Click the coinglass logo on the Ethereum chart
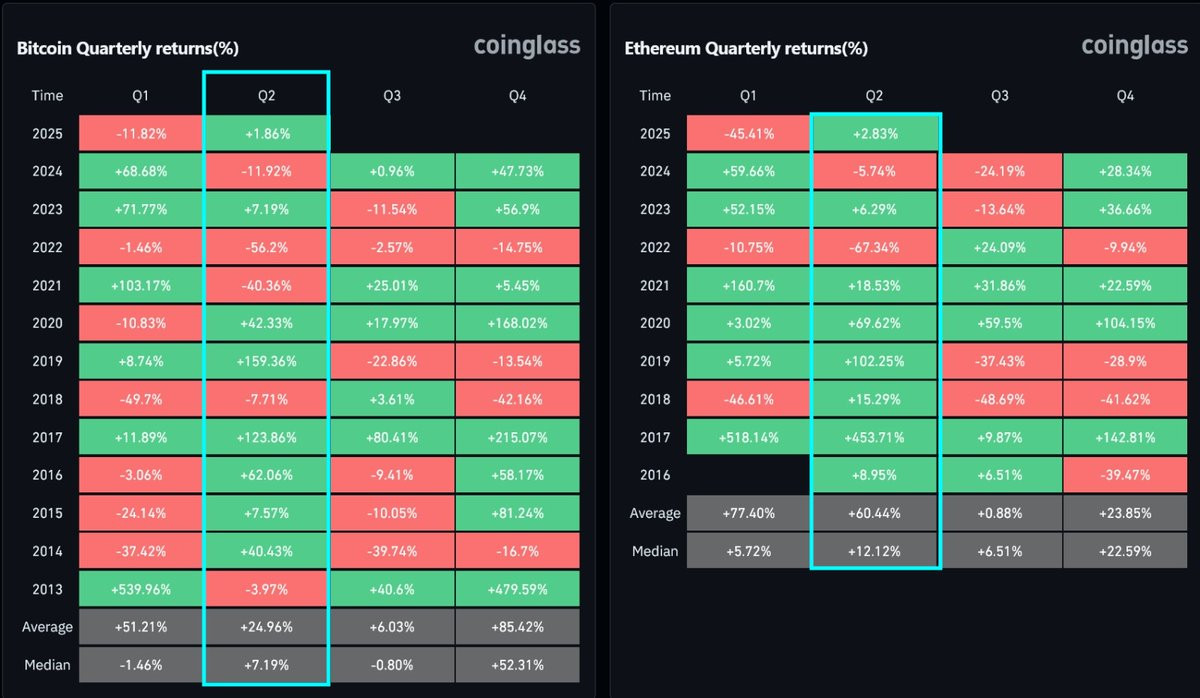 [x=1134, y=47]
